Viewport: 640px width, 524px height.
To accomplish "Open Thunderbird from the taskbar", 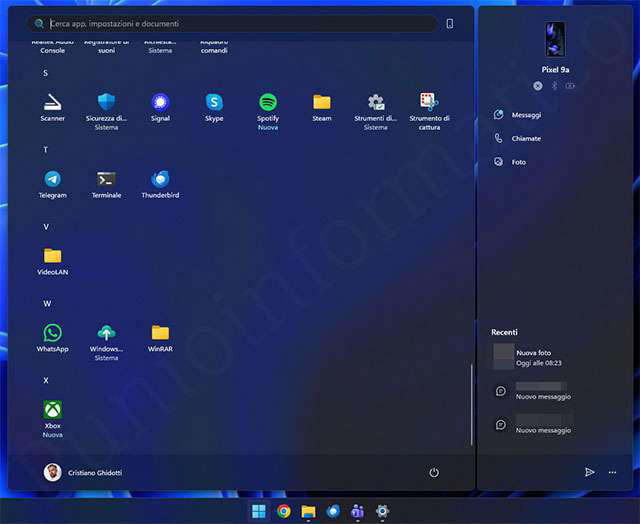I will tap(333, 511).
